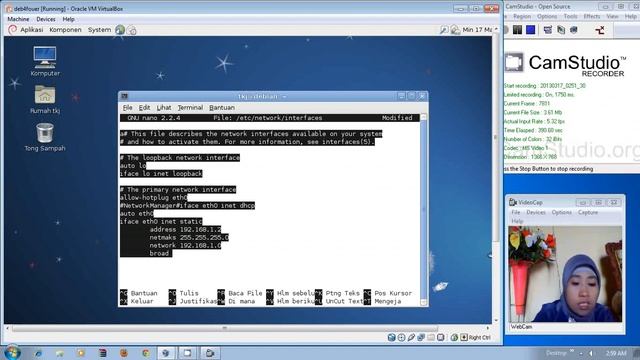Open CamStudio Options menu
The height and width of the screenshot is (360, 640).
point(547,16)
